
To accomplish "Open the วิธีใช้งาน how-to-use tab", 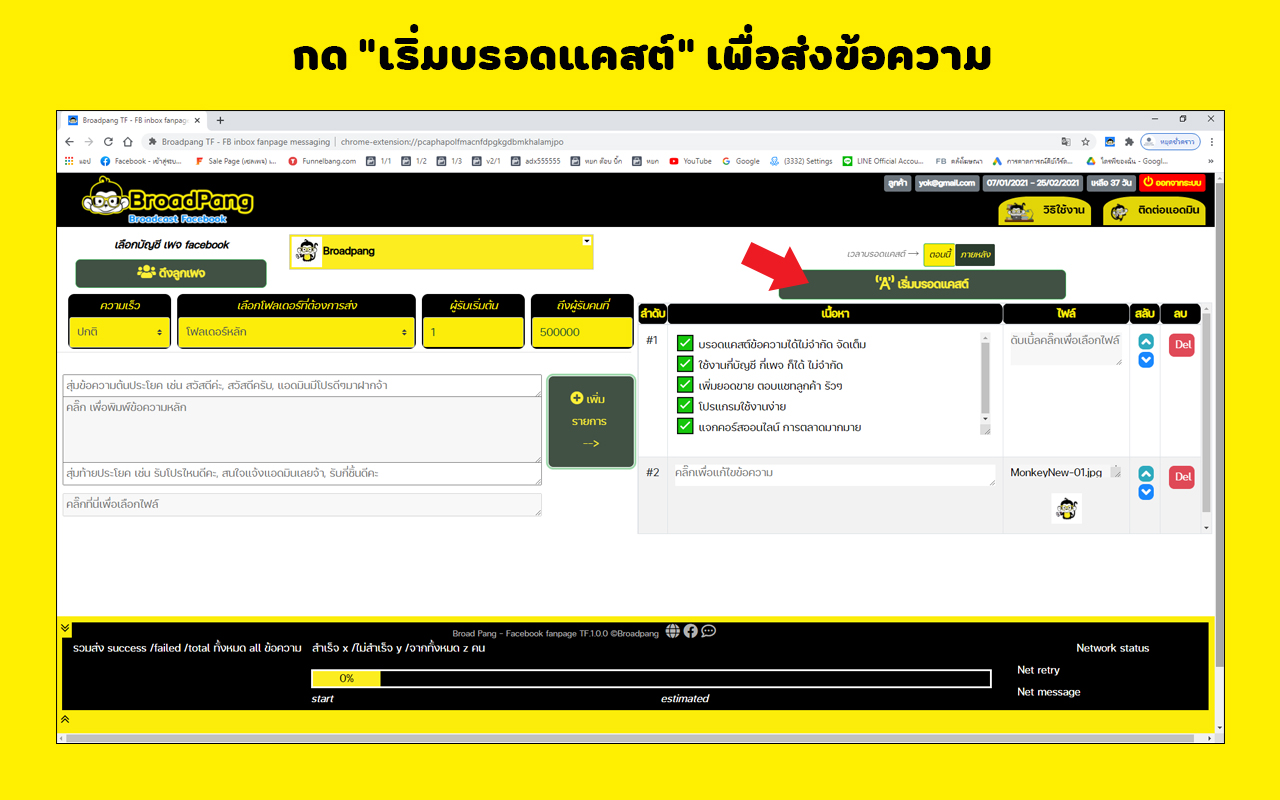I will [1045, 211].
